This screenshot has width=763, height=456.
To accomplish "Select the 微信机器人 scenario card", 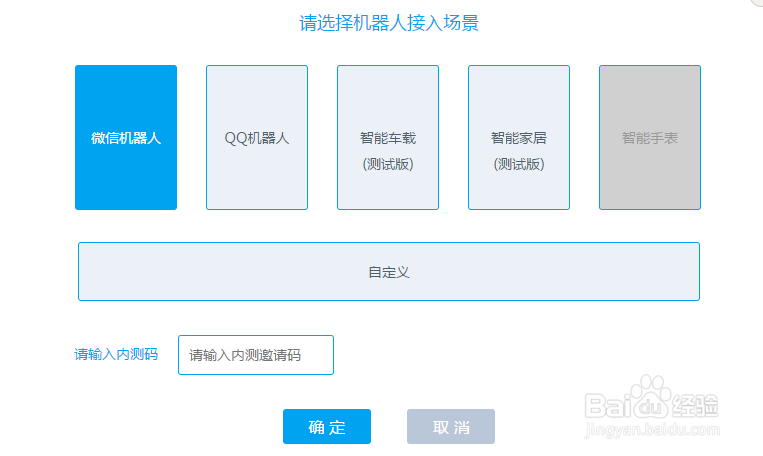I will pyautogui.click(x=126, y=138).
